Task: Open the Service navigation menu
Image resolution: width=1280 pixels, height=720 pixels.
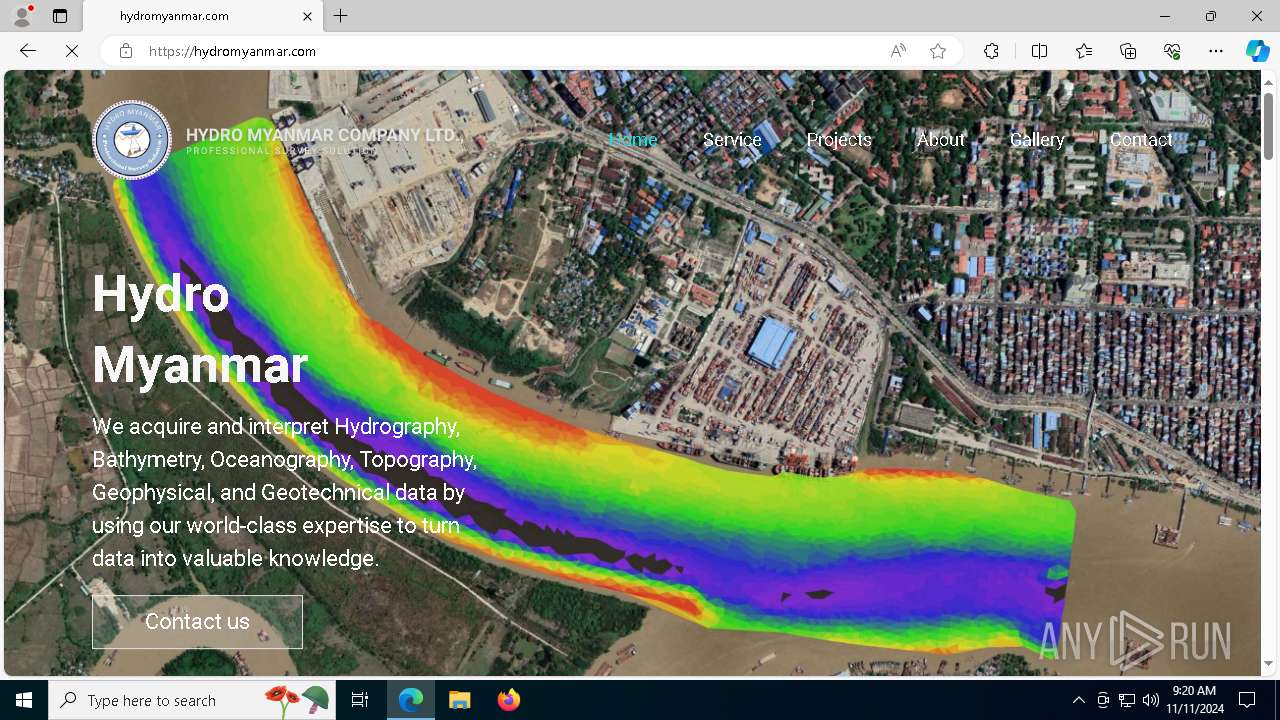Action: [x=732, y=140]
